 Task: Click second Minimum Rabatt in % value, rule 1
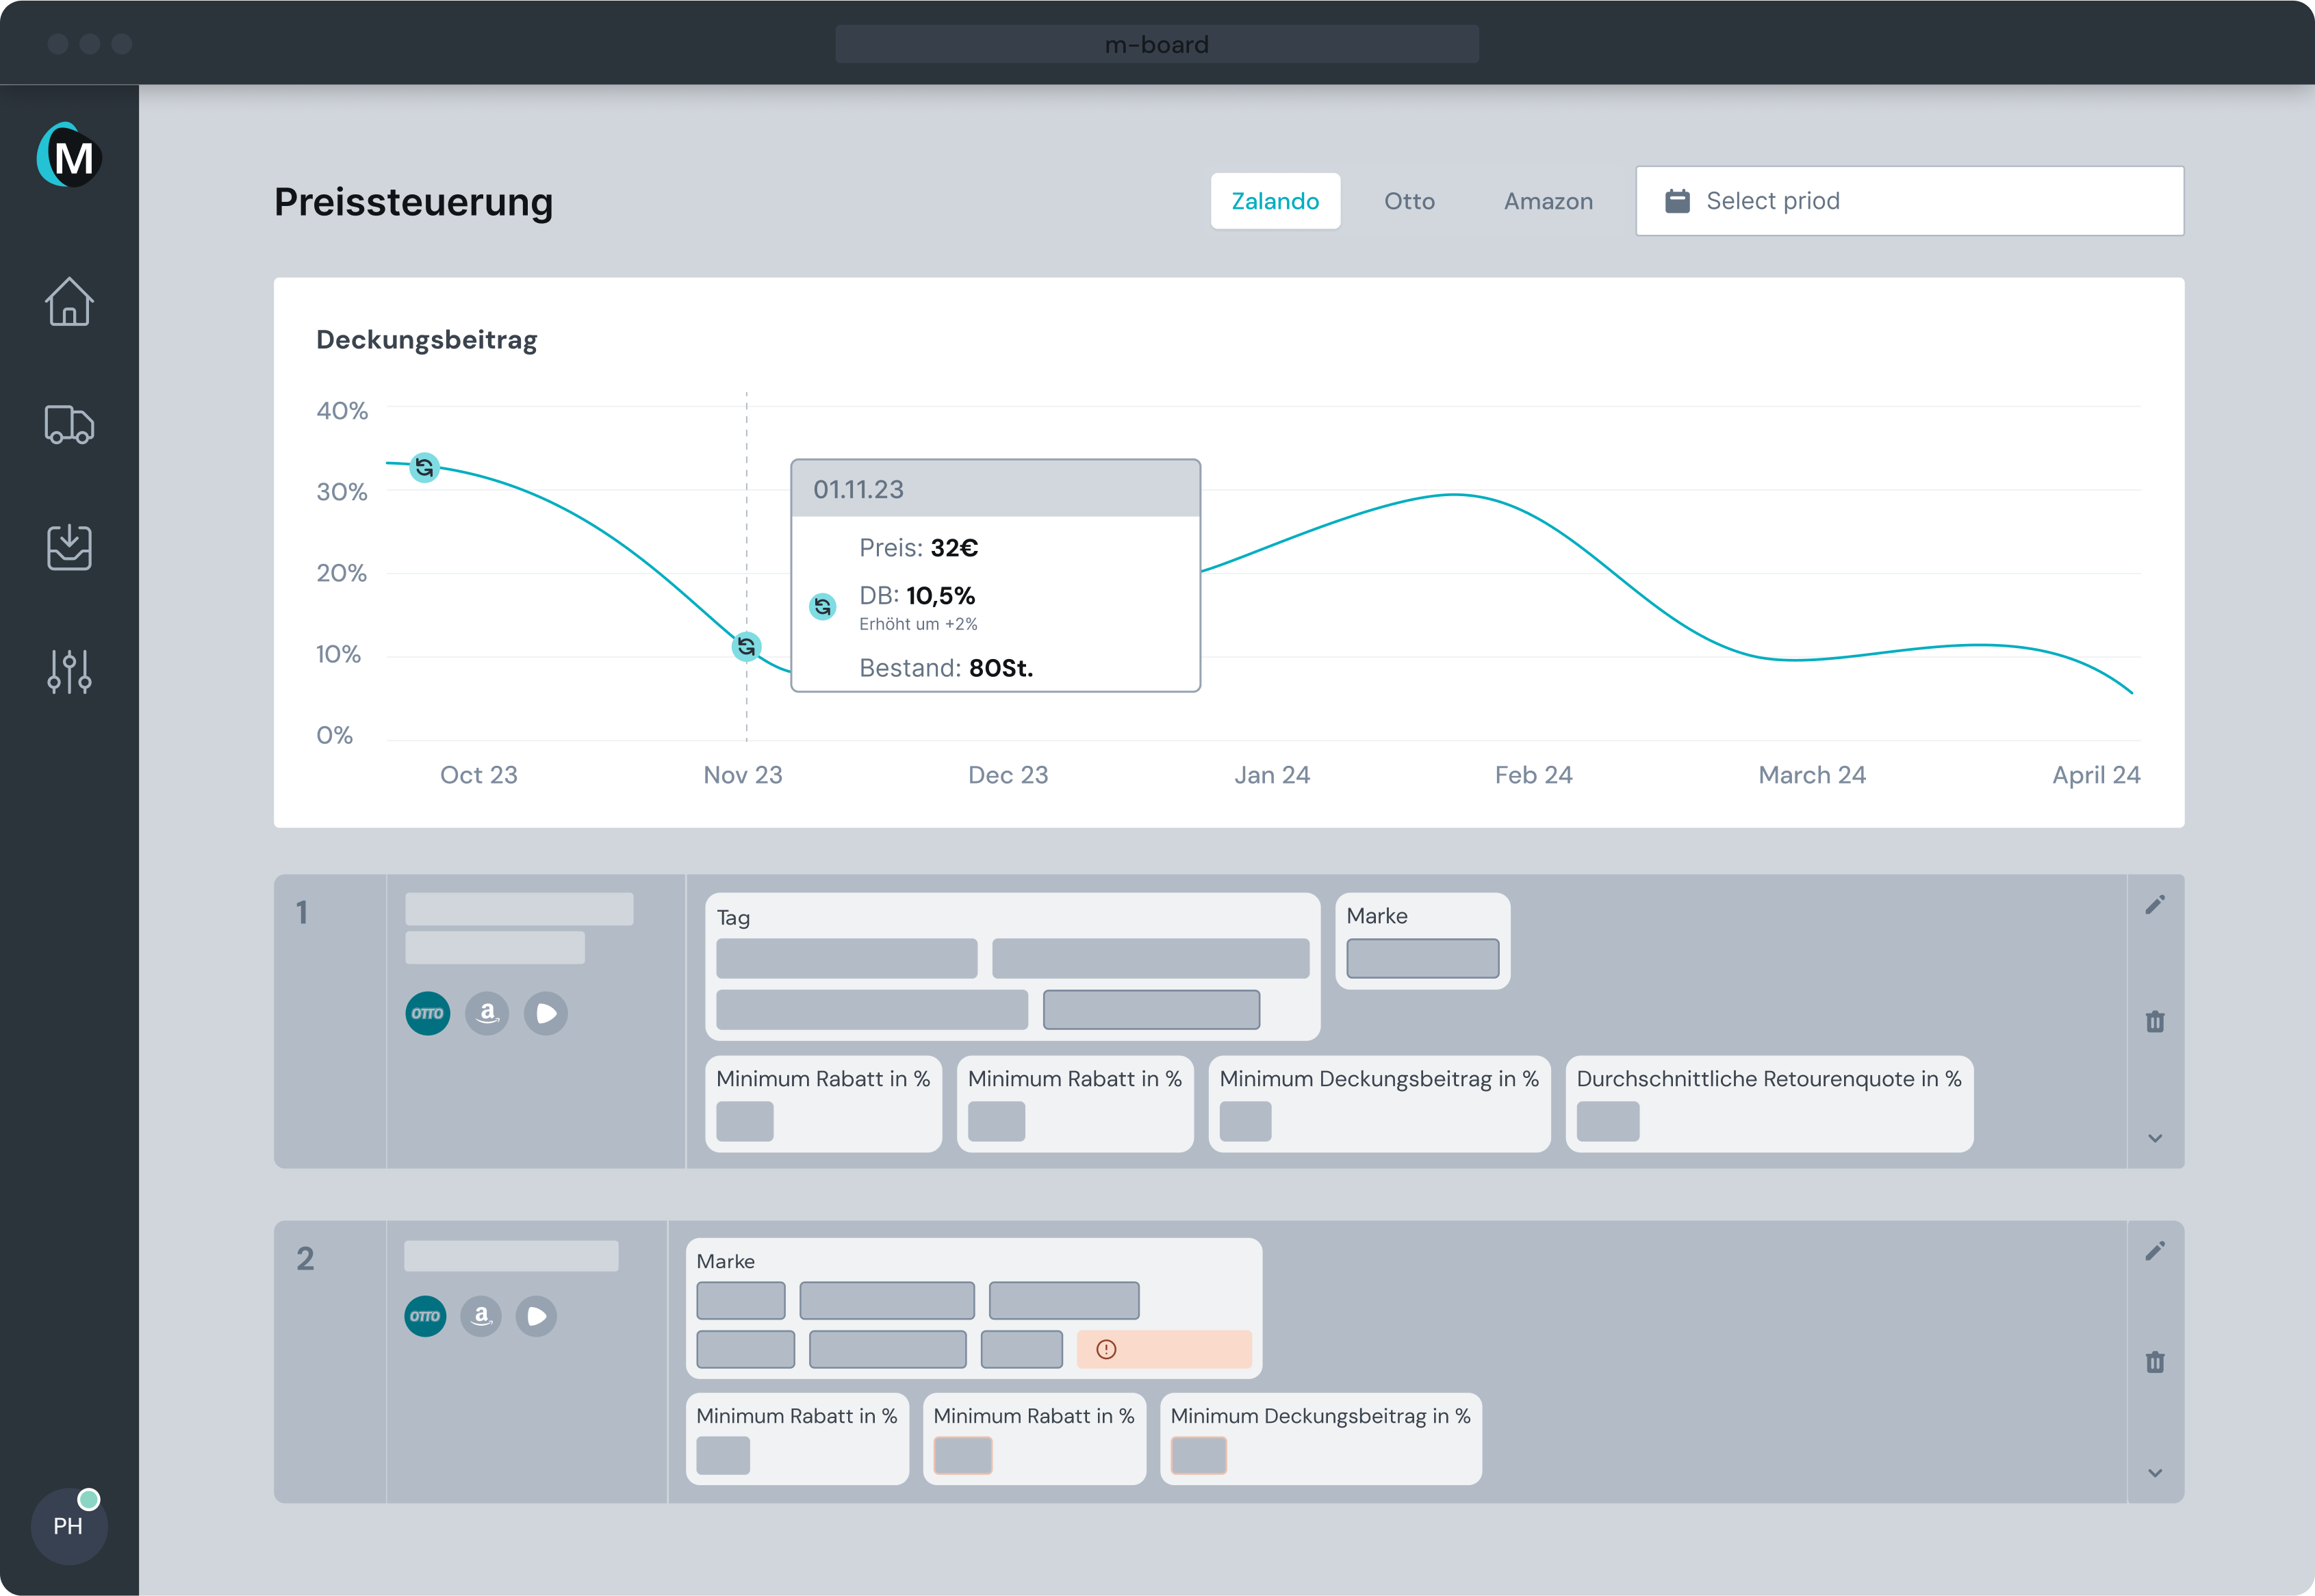tap(996, 1121)
